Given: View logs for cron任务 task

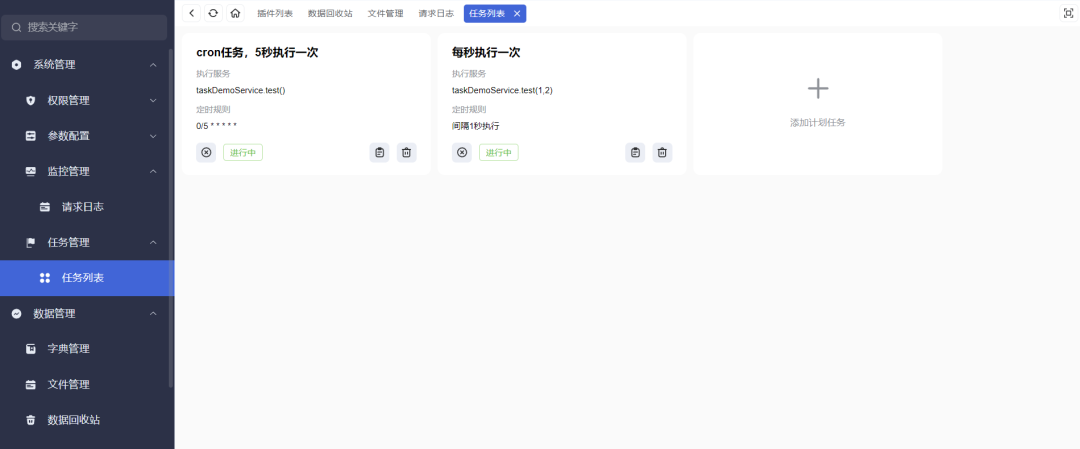Looking at the screenshot, I should tap(380, 153).
